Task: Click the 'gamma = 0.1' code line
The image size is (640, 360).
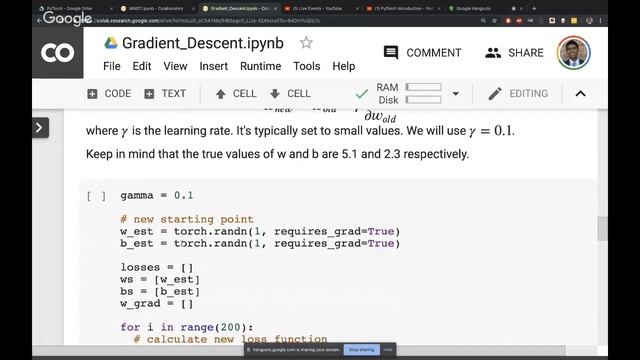Action: [157, 196]
